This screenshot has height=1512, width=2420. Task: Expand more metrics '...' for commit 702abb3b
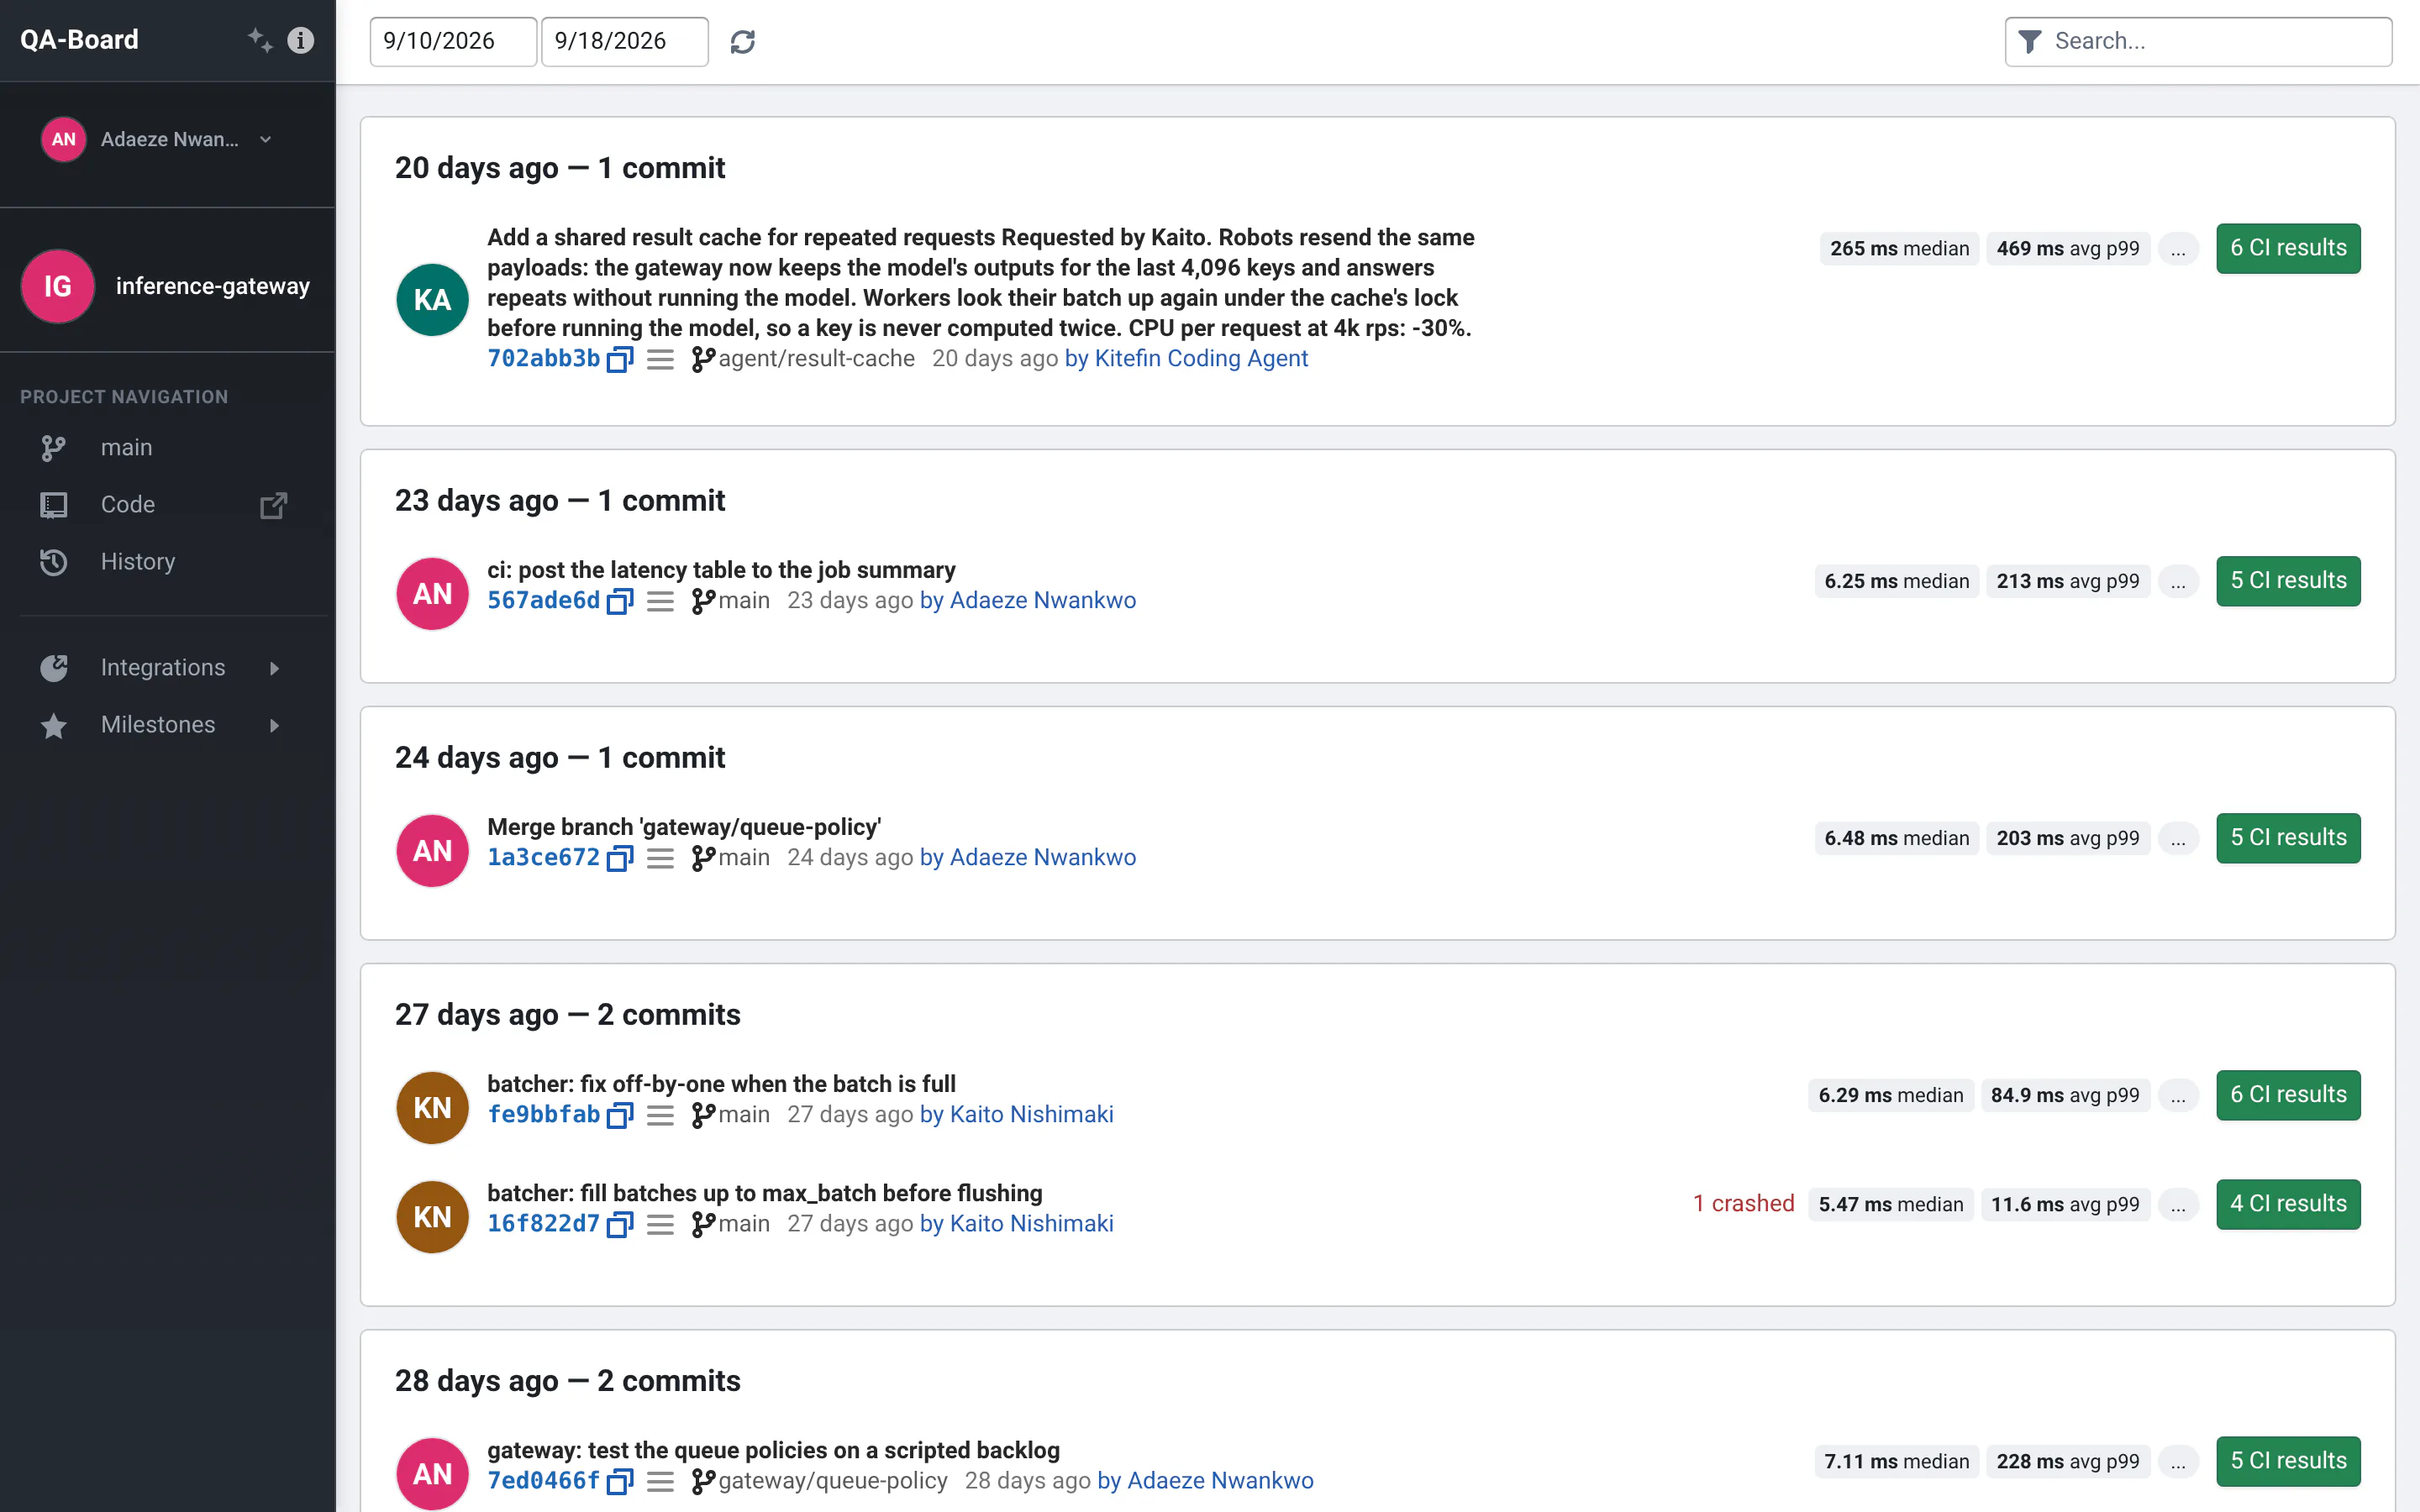tap(2178, 249)
